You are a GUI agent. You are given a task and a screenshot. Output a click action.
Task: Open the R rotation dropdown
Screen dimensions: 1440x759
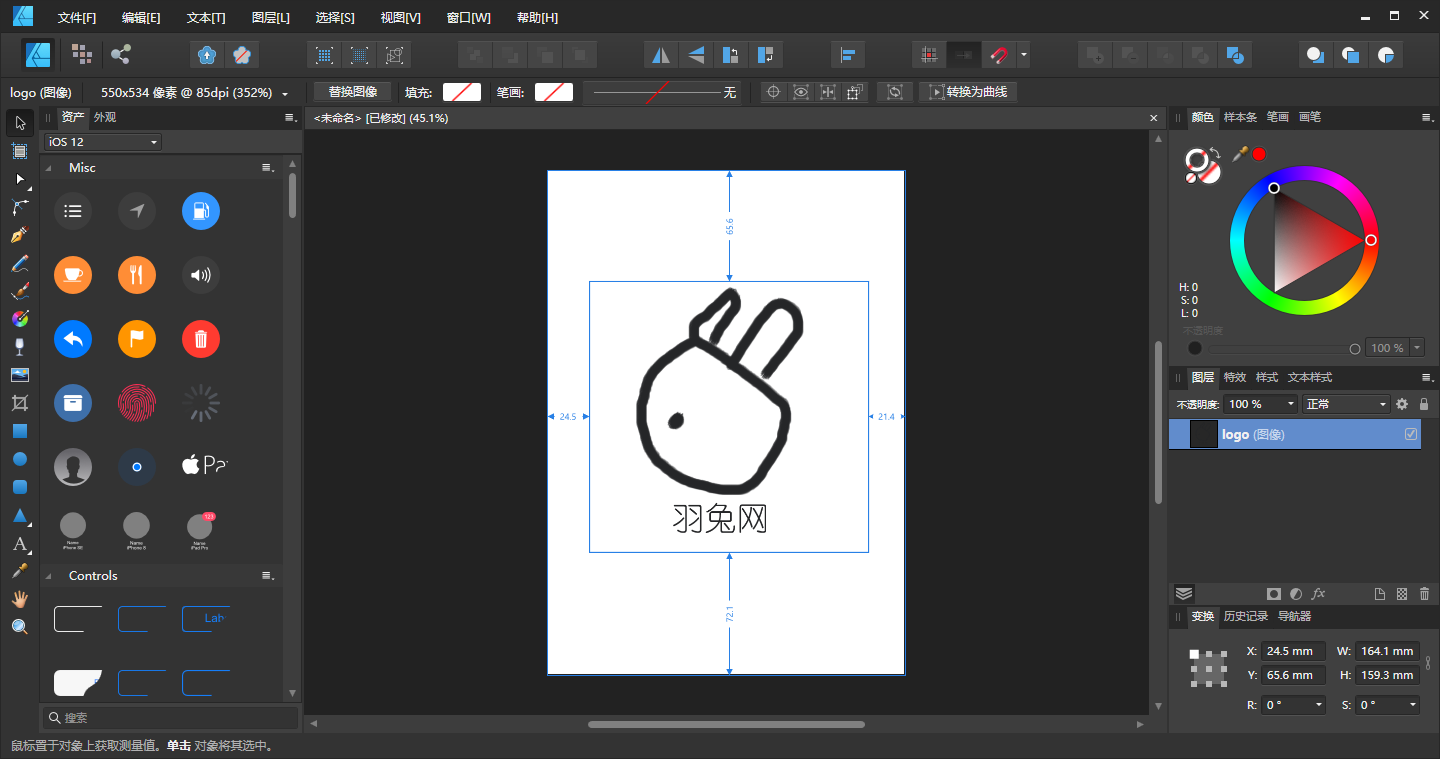click(x=1293, y=705)
